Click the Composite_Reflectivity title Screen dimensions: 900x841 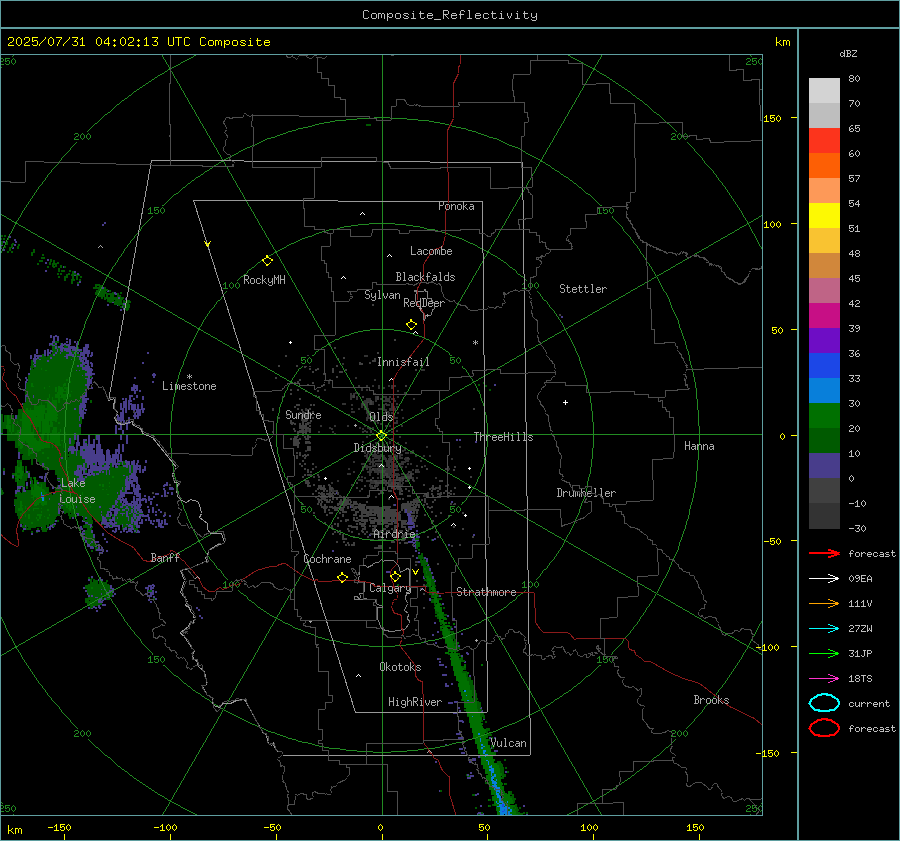(x=450, y=15)
